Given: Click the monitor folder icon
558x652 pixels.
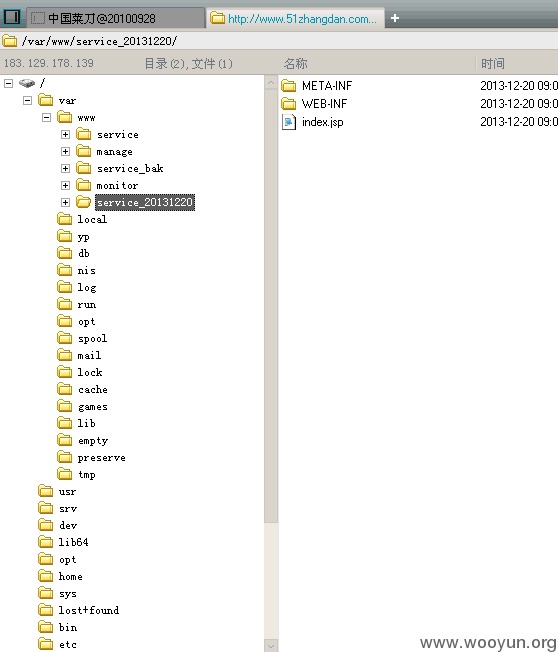Looking at the screenshot, I should pos(84,185).
